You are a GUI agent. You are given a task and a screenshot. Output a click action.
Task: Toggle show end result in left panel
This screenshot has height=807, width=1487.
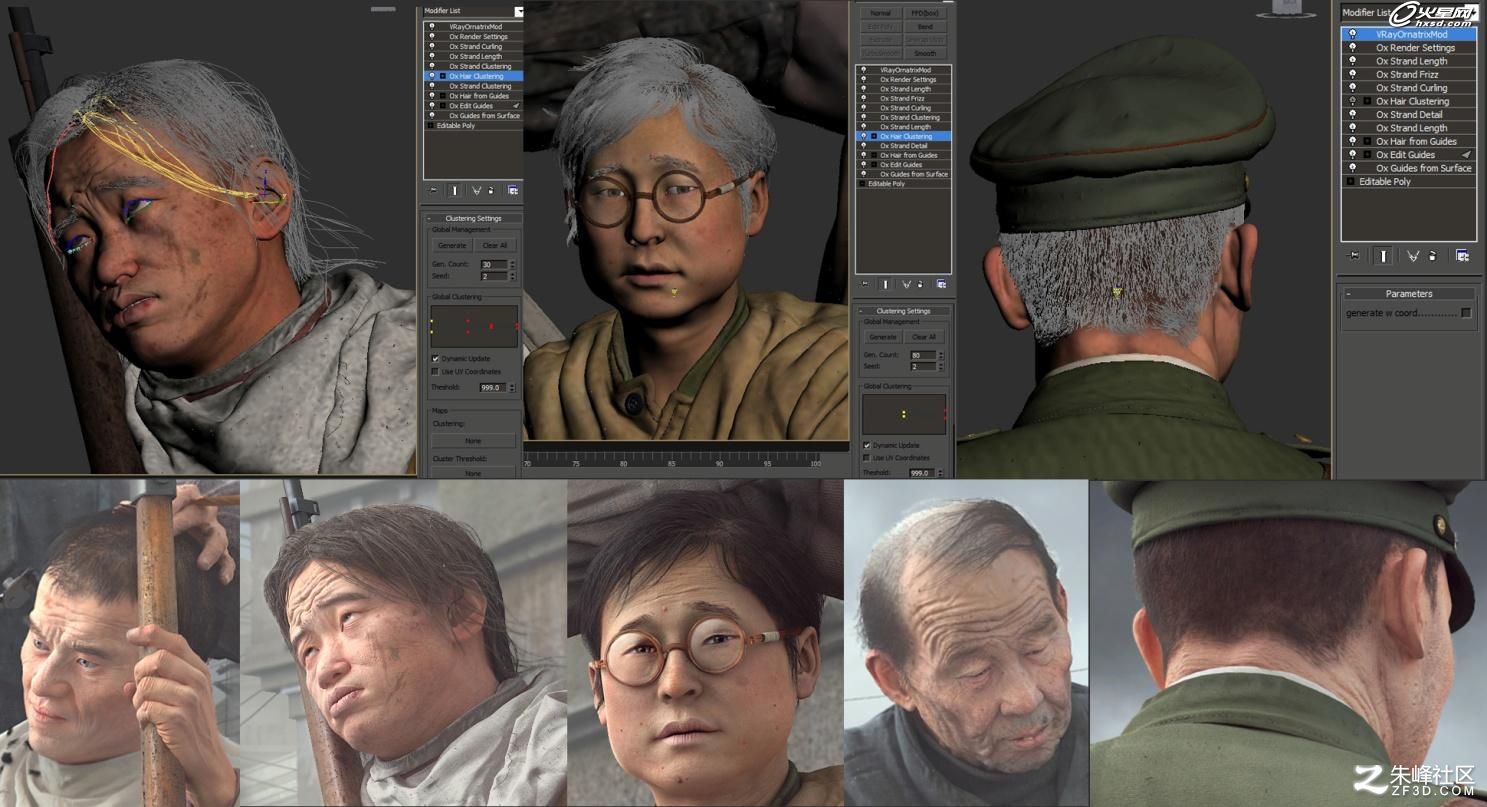(455, 189)
